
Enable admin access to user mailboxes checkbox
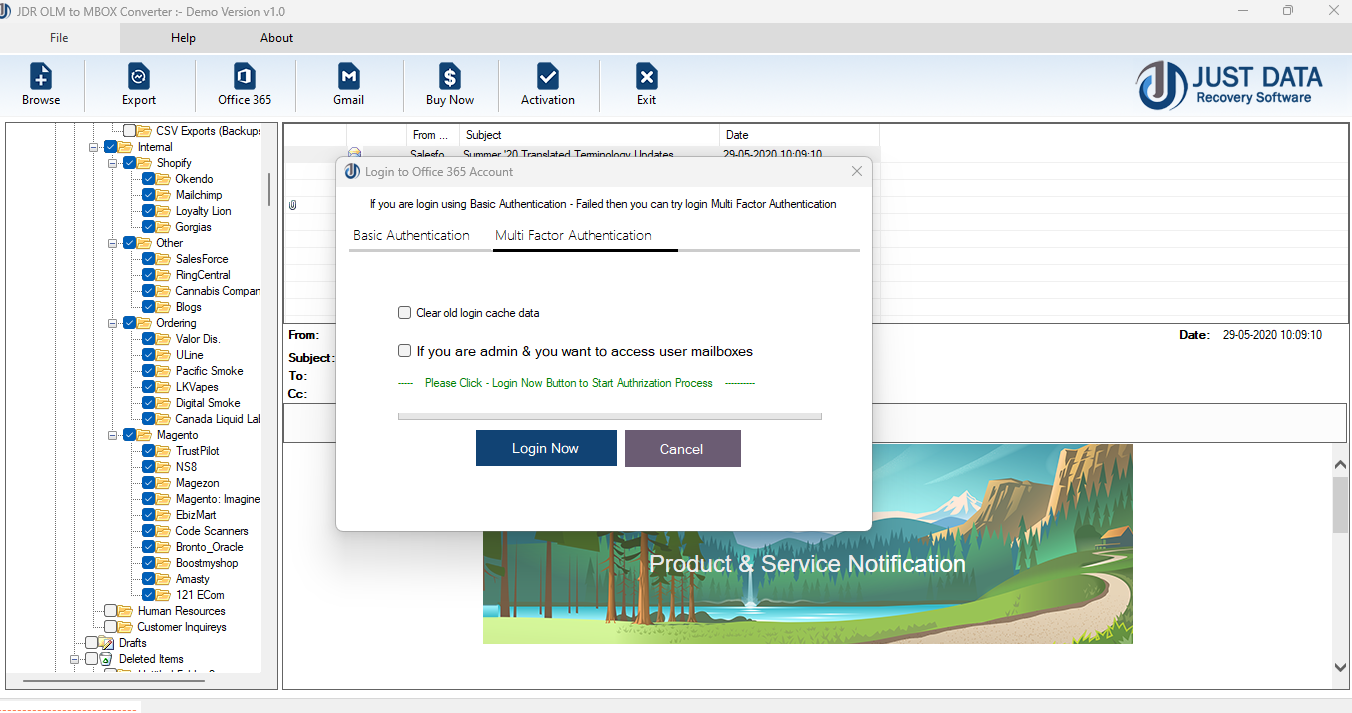tap(405, 351)
